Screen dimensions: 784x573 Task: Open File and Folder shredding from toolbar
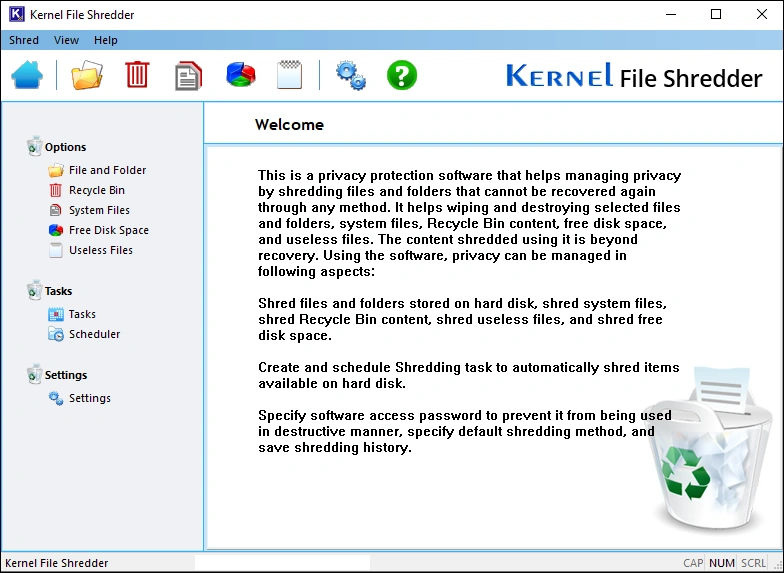pyautogui.click(x=87, y=75)
